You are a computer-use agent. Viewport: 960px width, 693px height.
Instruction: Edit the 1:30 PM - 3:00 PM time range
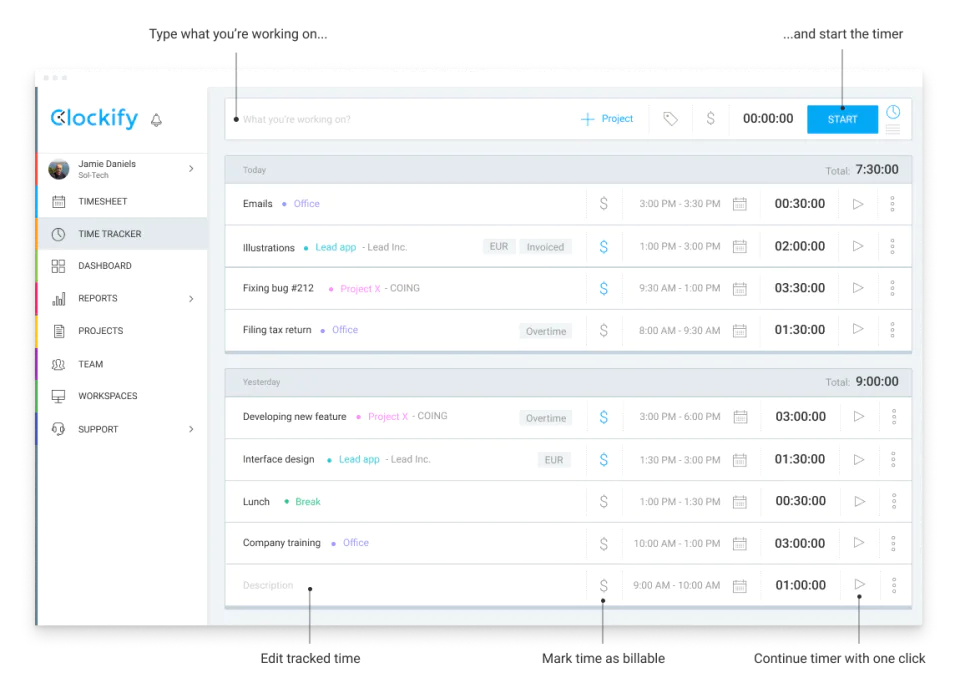[x=680, y=460]
